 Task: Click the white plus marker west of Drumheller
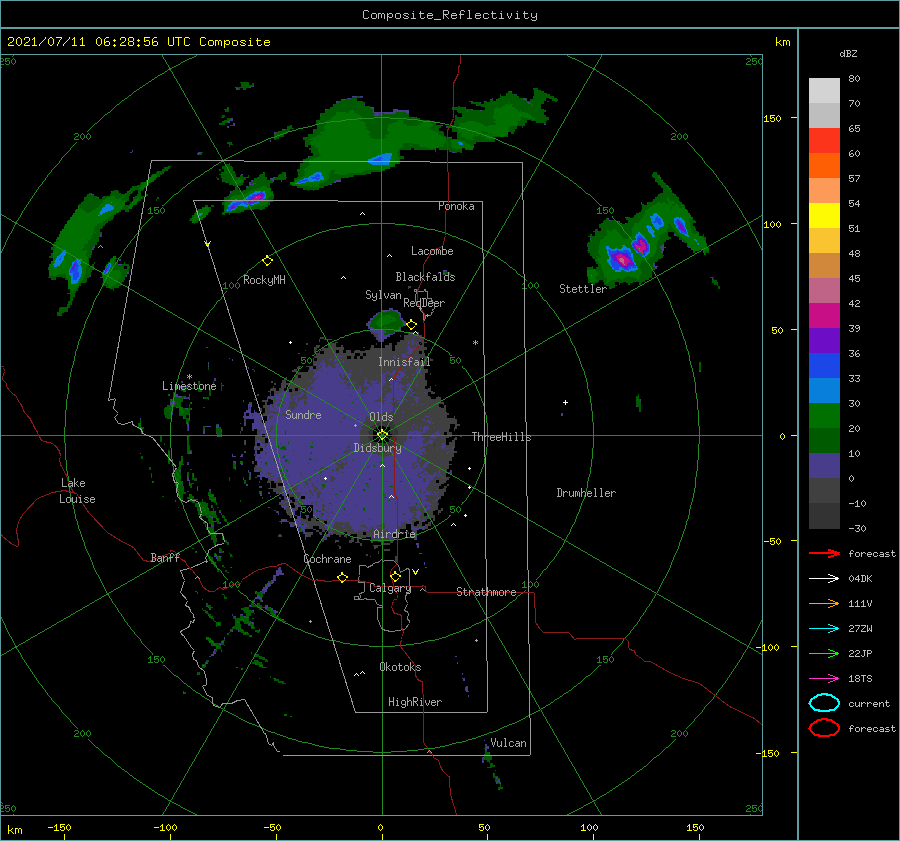click(565, 402)
